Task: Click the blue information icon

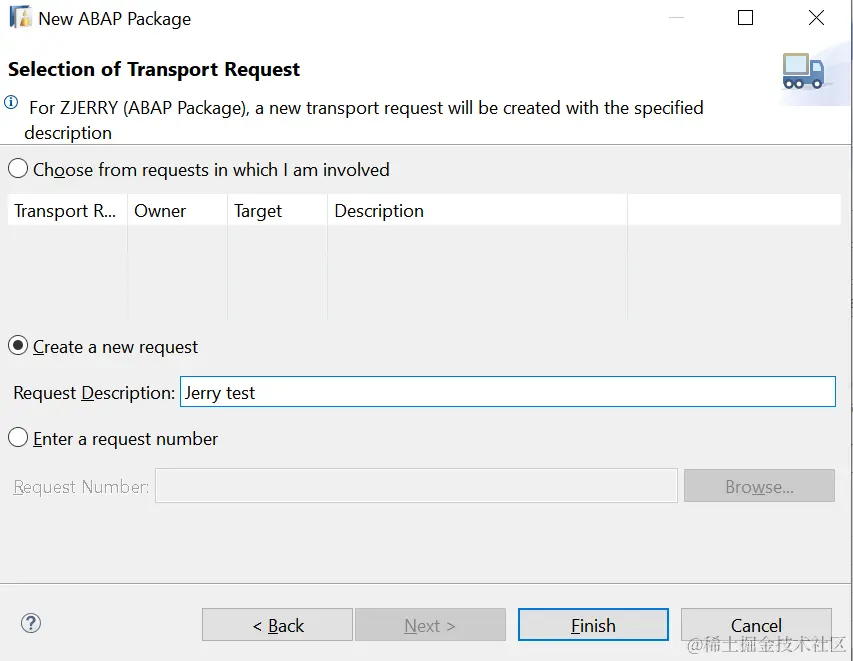Action: [11, 103]
